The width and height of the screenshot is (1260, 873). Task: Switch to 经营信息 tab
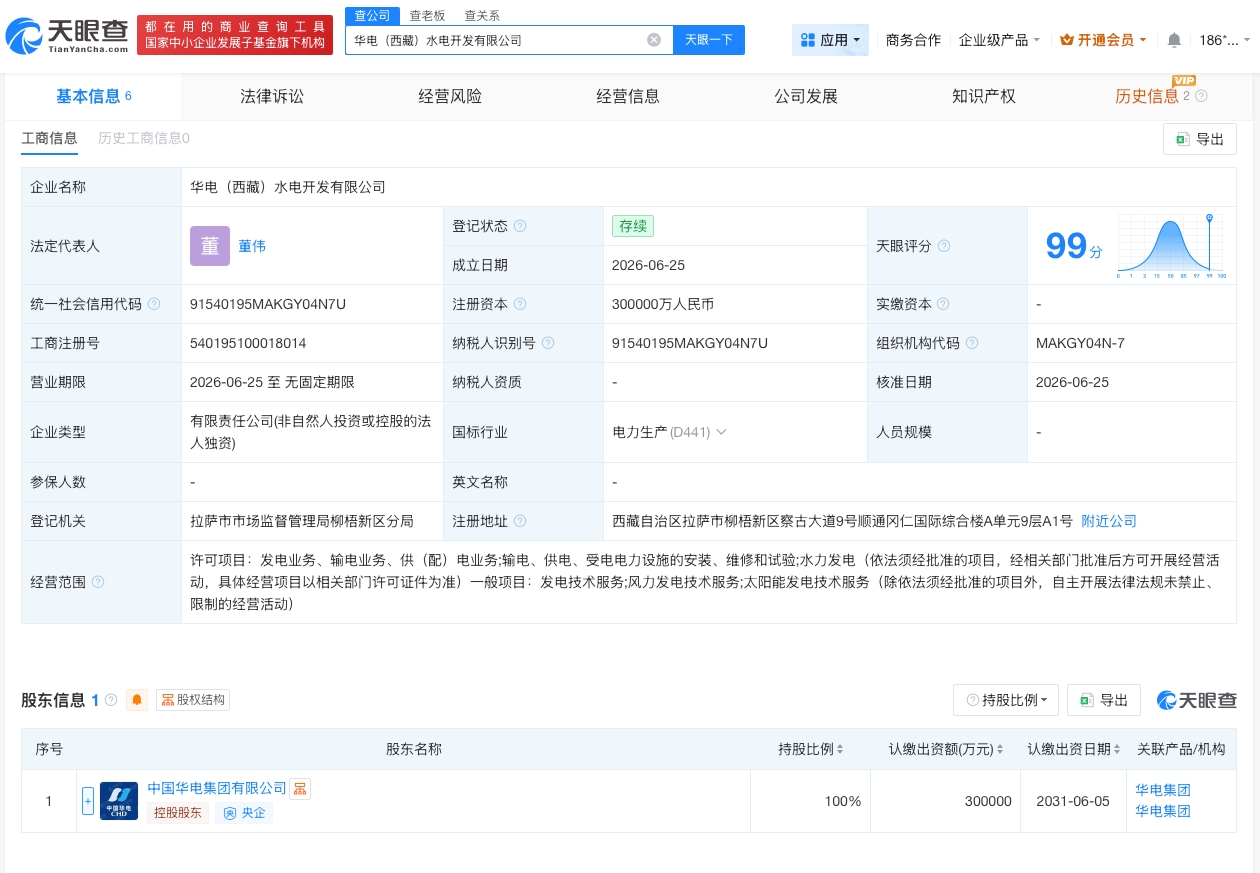(x=628, y=96)
